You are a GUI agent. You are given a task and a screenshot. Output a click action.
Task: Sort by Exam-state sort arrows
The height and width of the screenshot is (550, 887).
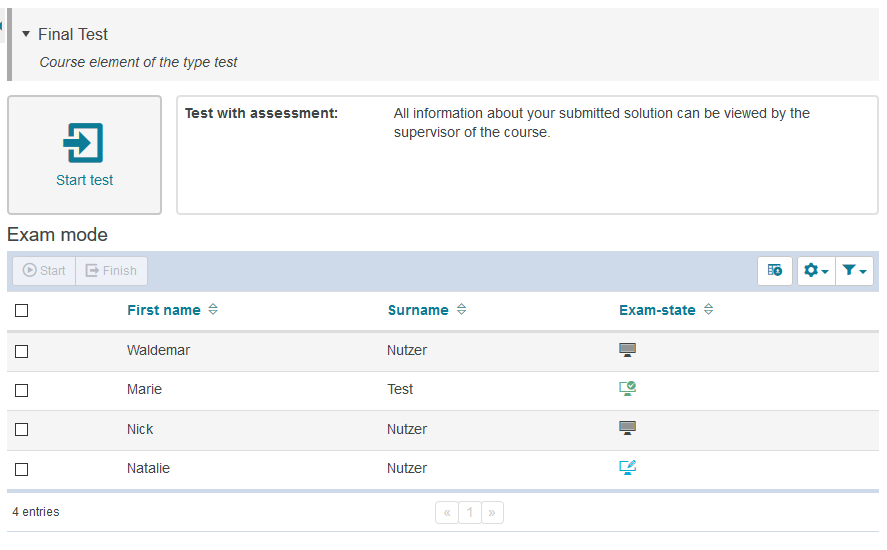pyautogui.click(x=708, y=310)
